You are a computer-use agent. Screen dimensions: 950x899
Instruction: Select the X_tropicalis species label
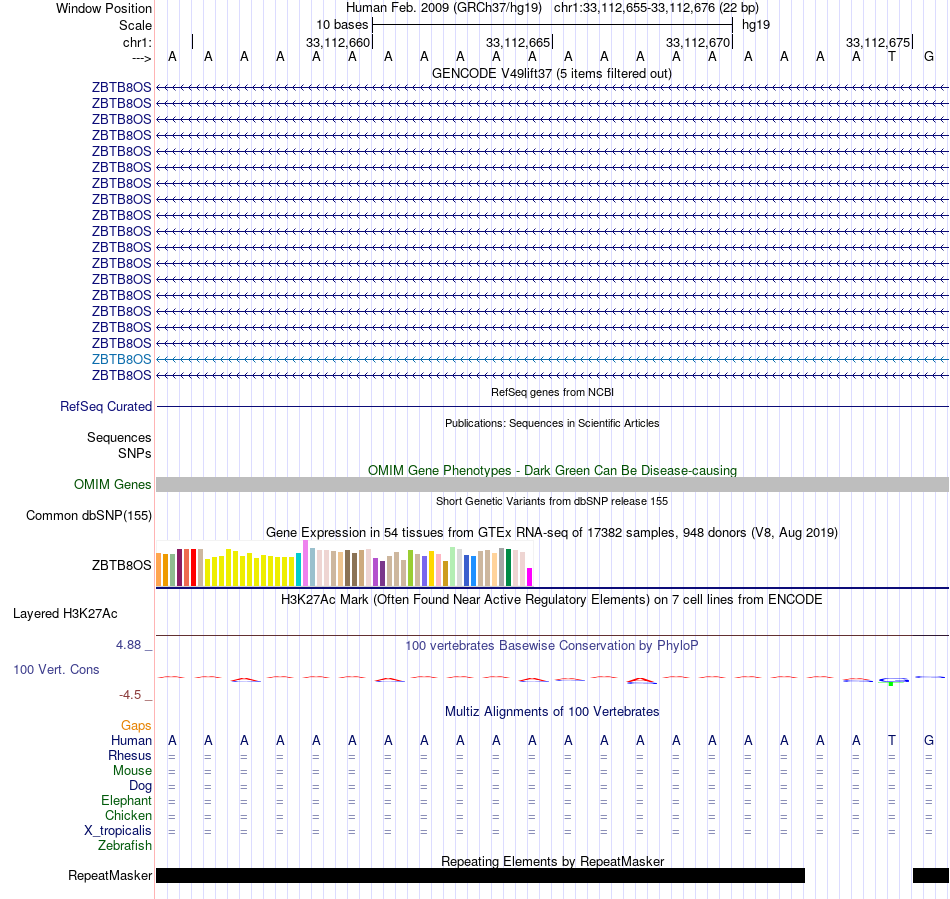pos(118,831)
